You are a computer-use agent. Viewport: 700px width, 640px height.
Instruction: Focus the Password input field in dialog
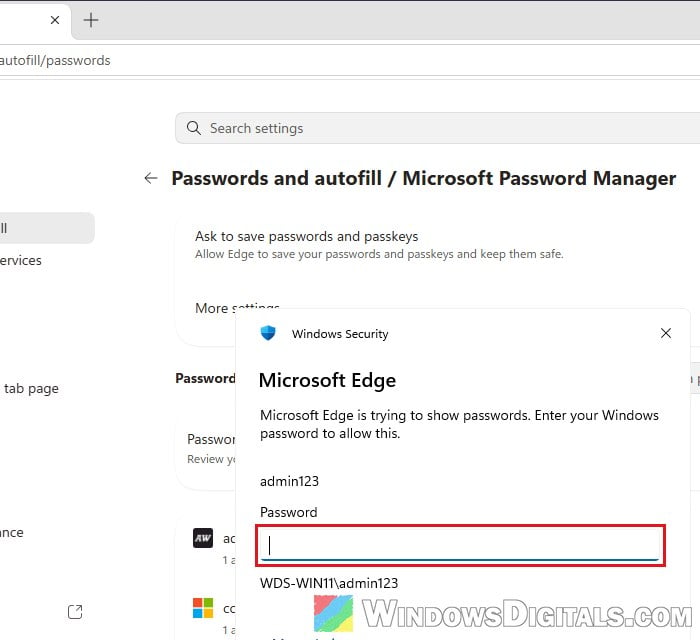460,545
